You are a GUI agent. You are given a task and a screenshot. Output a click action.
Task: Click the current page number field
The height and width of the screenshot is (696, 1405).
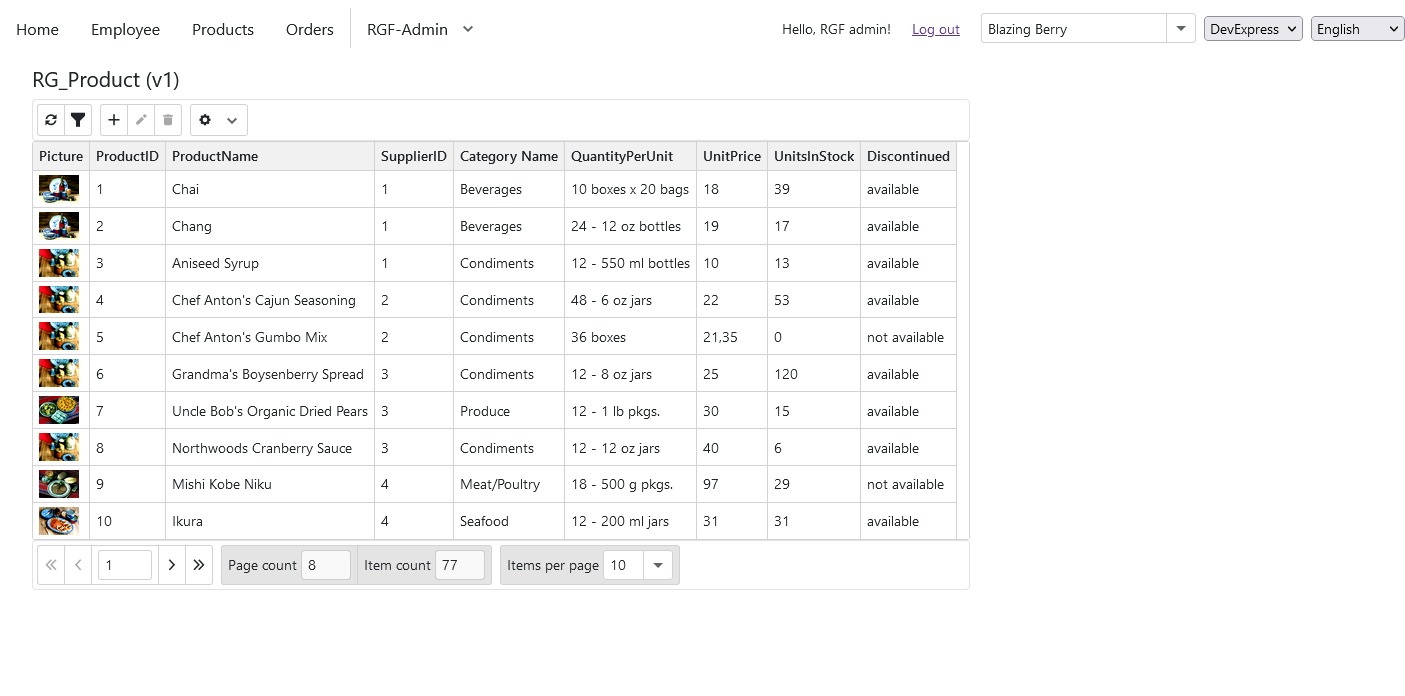pyautogui.click(x=125, y=565)
